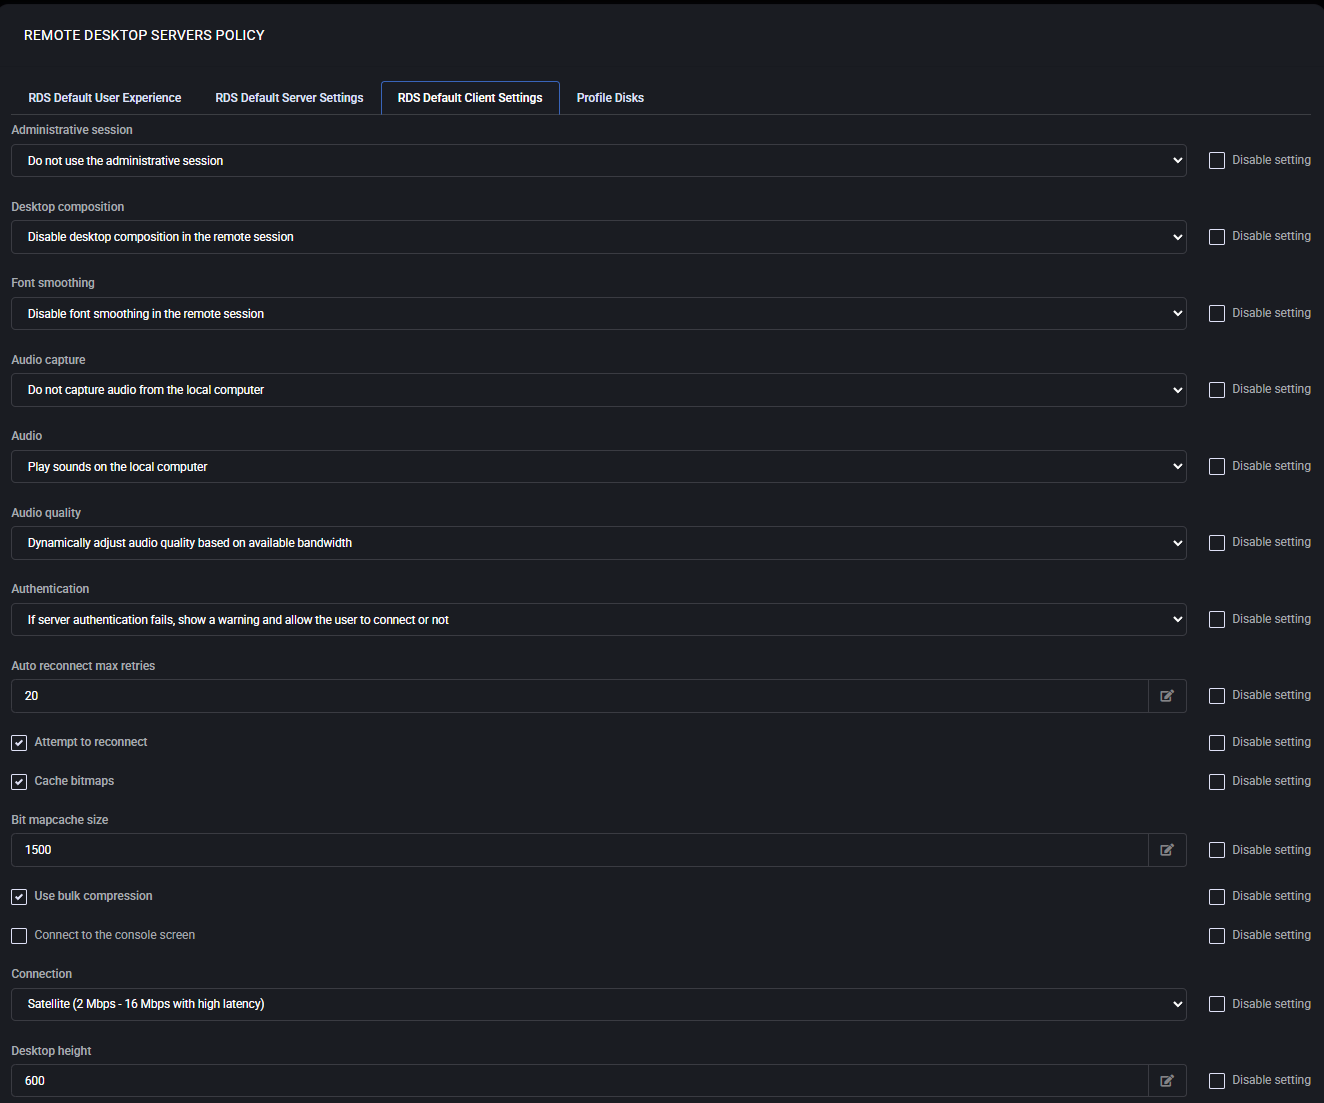Click the Connect to the console screen label
This screenshot has width=1324, height=1103.
(x=115, y=935)
